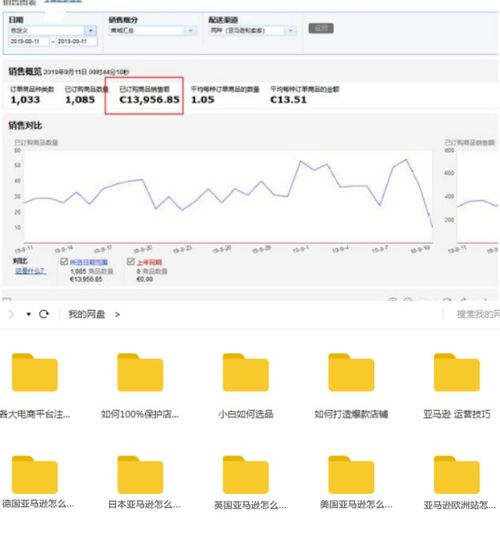Image resolution: width=500 pixels, height=539 pixels.
Task: Open the 亚马逊 运营技巧 folder
Action: click(457, 373)
